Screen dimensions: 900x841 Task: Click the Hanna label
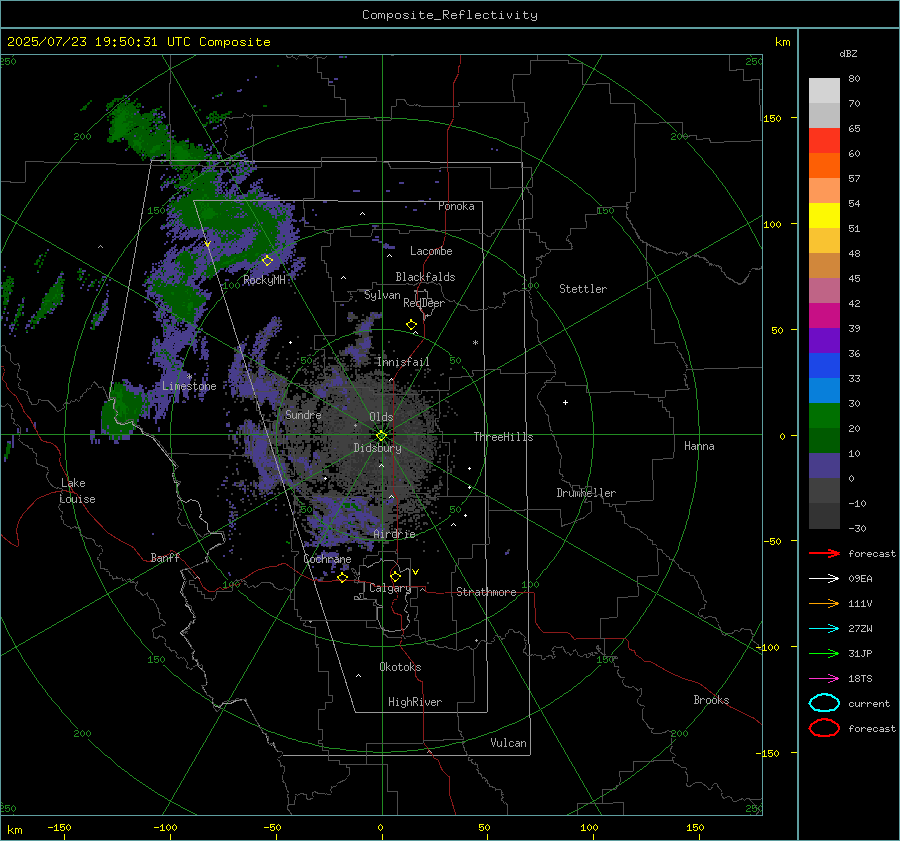(x=699, y=446)
